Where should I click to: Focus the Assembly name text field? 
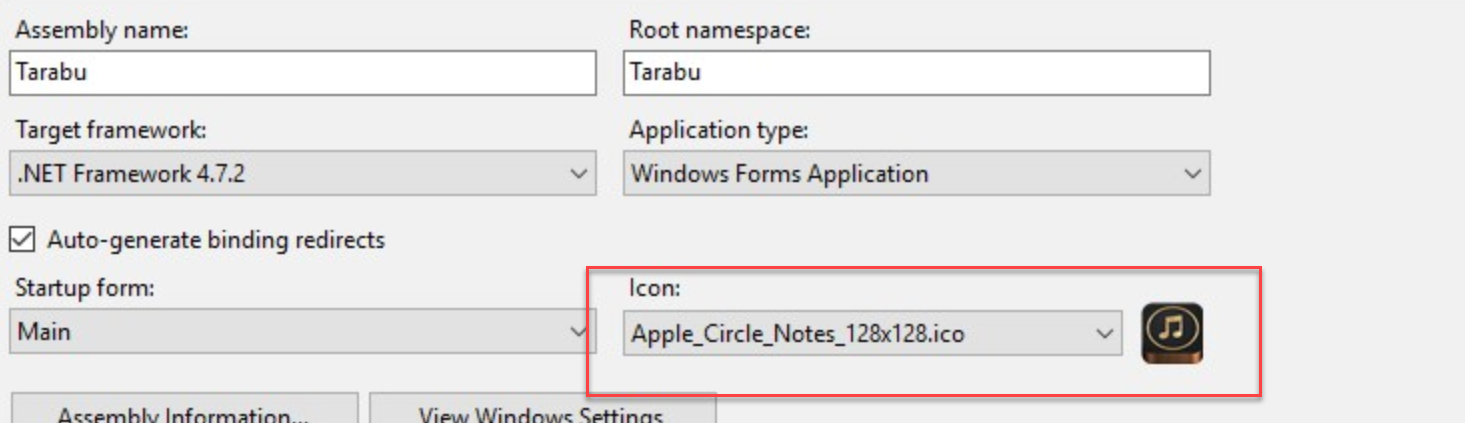pos(302,73)
